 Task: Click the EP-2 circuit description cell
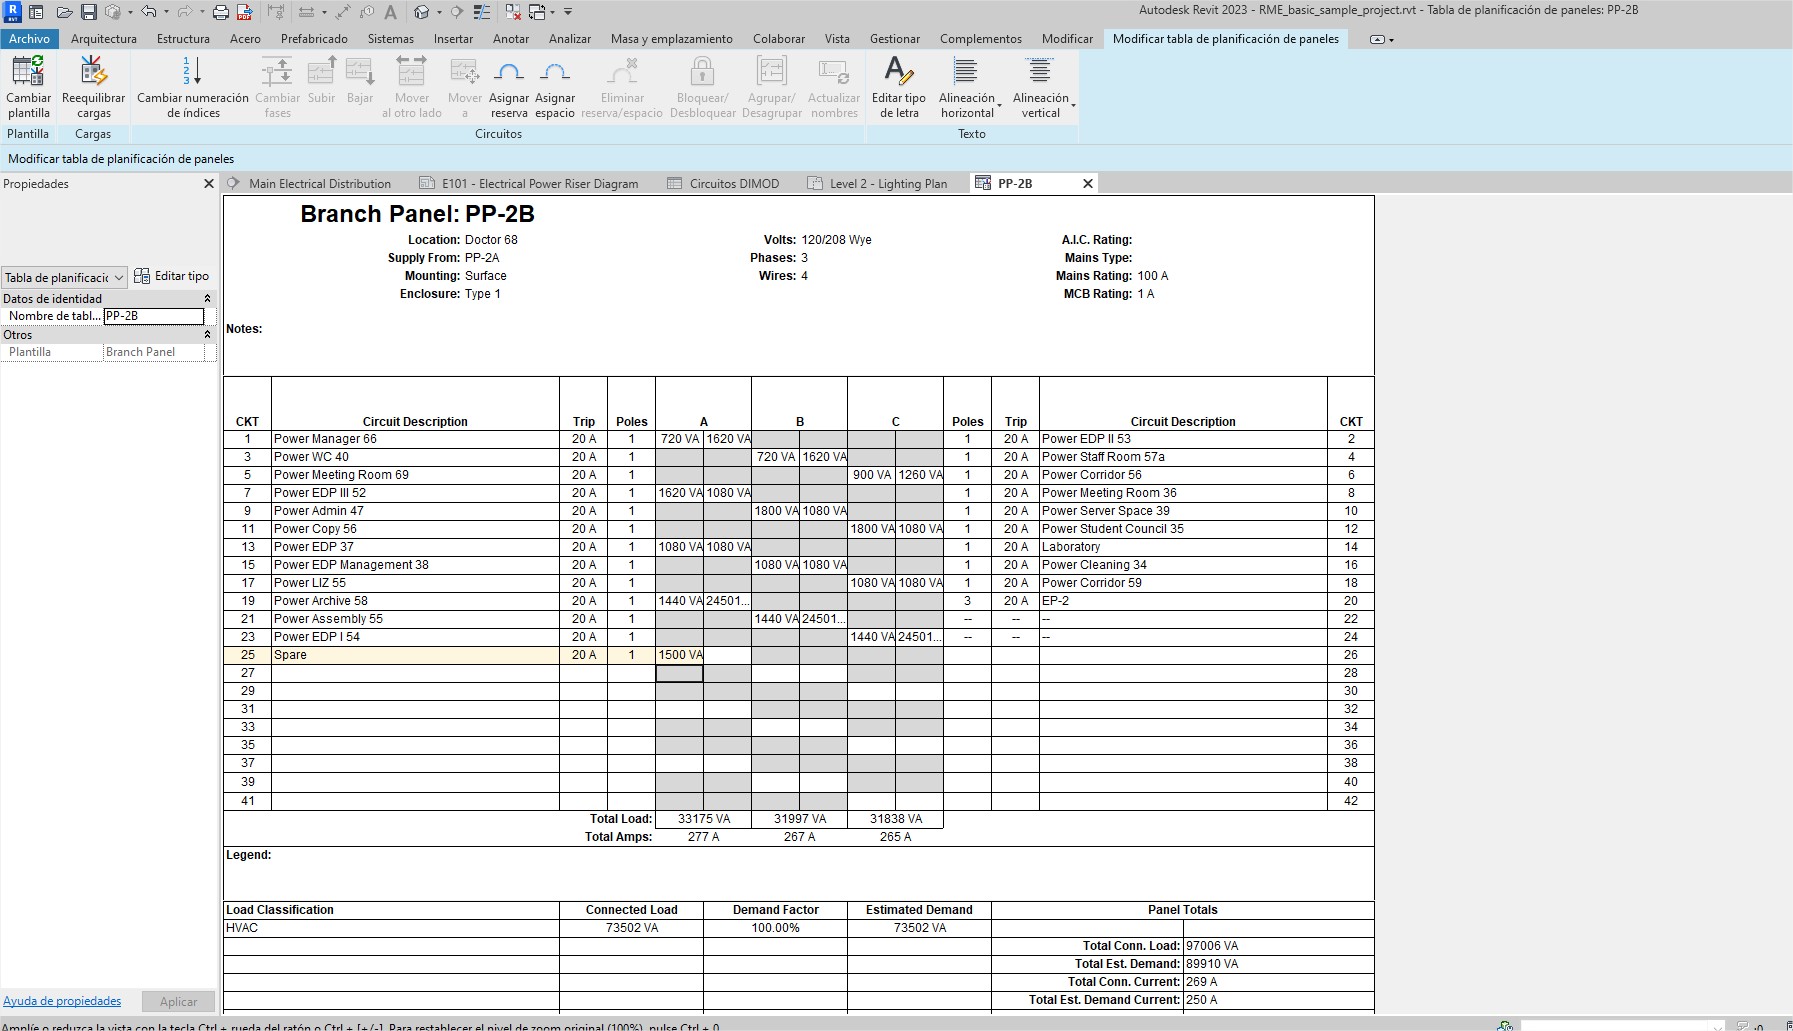pos(1183,601)
